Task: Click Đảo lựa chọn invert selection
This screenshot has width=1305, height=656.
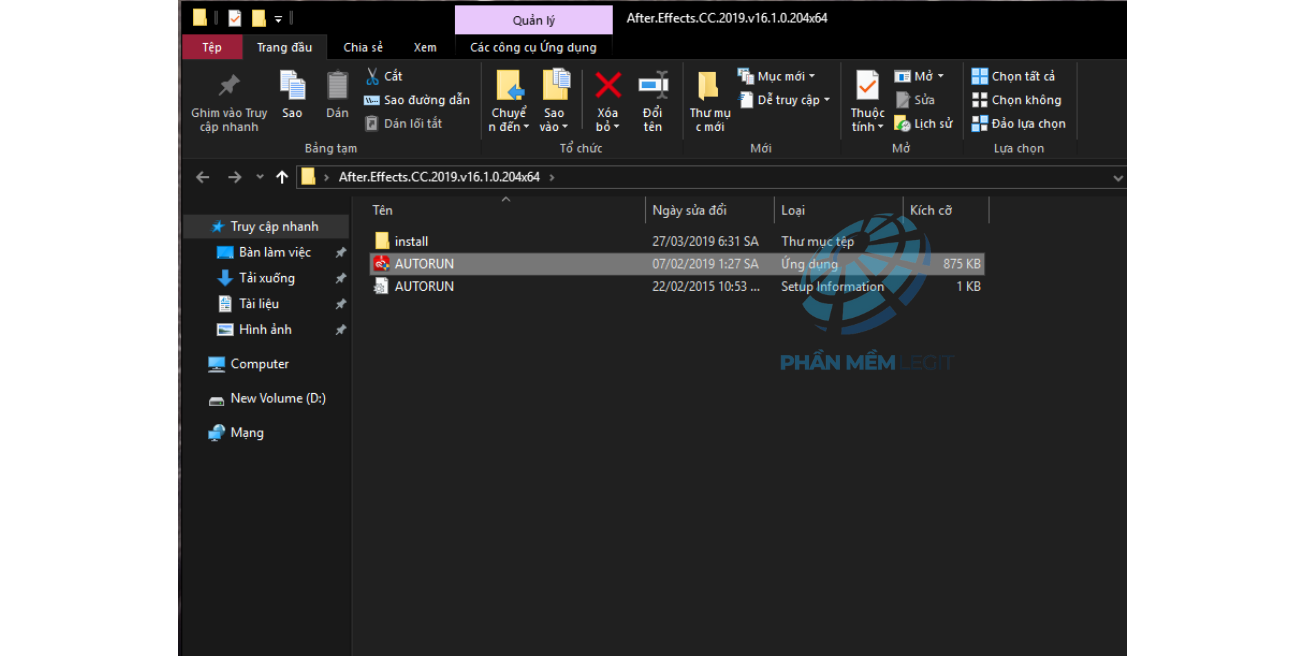Action: [1018, 124]
